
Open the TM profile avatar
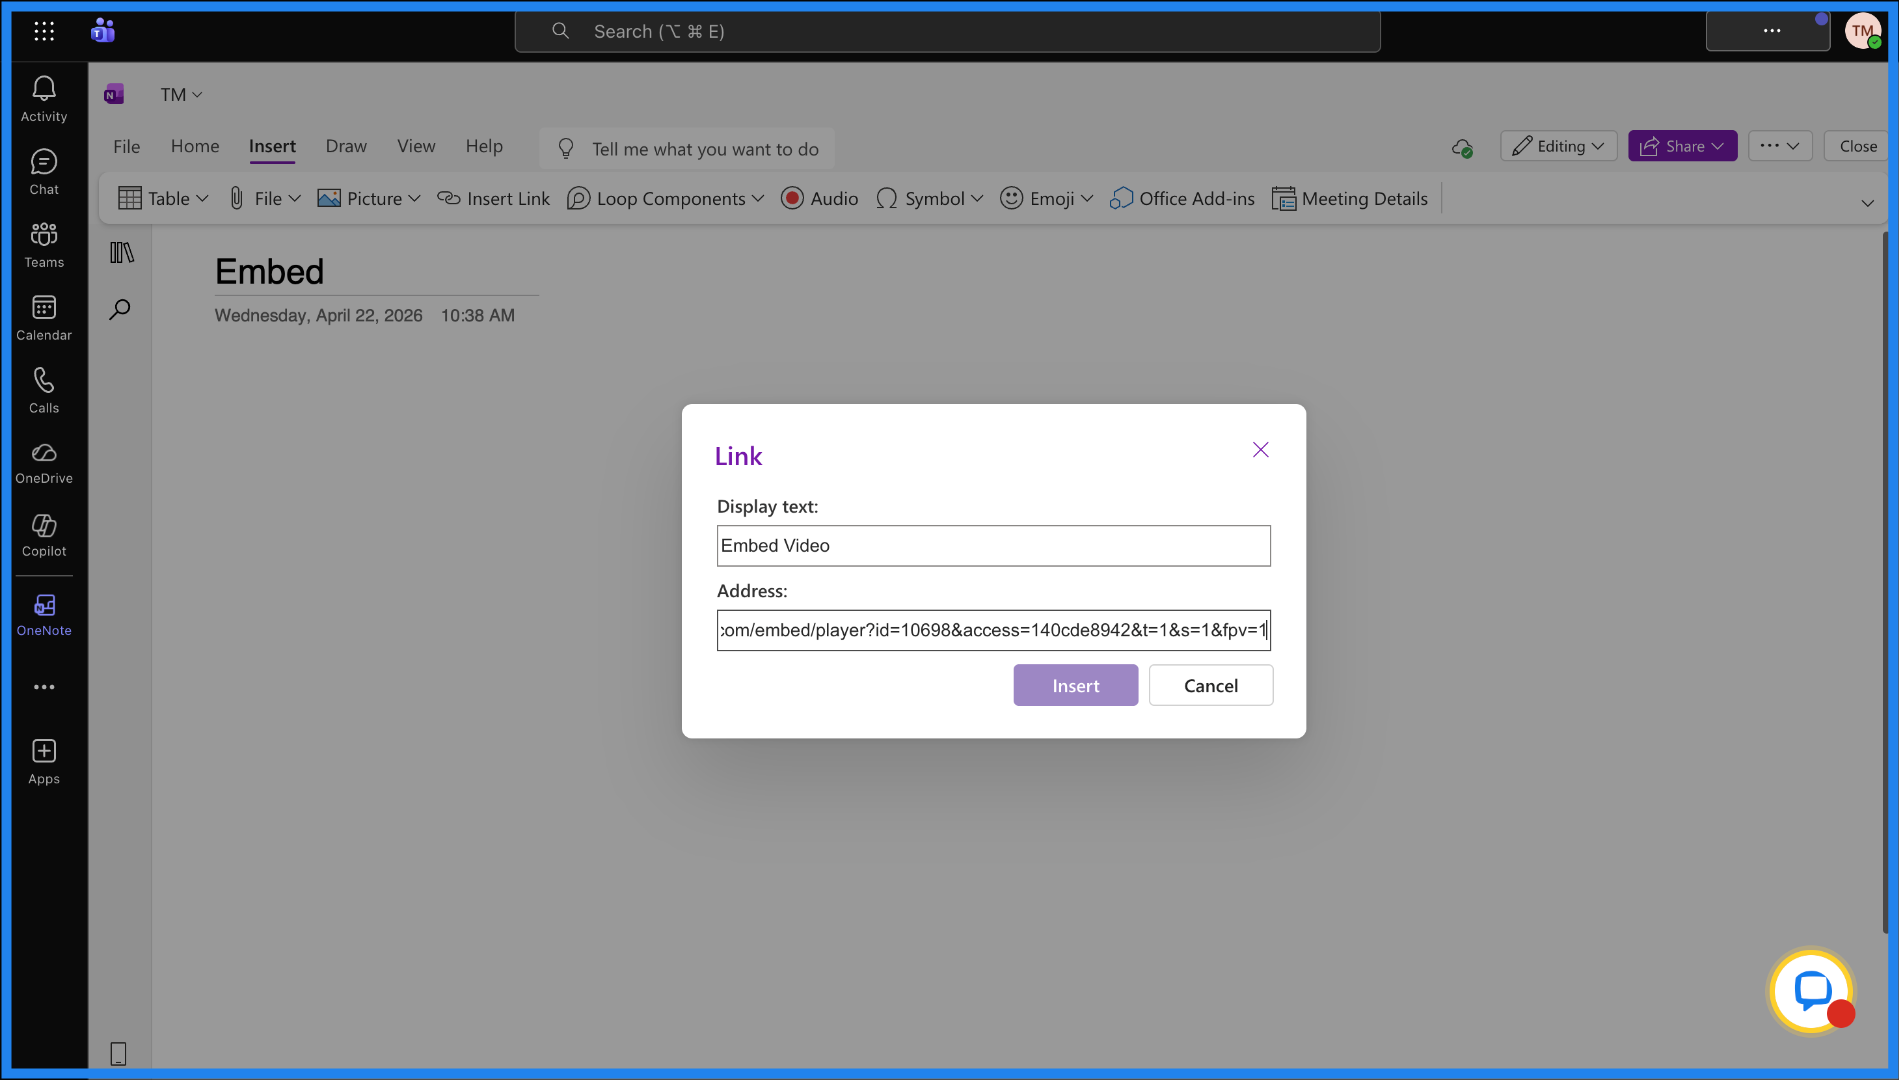1862,31
